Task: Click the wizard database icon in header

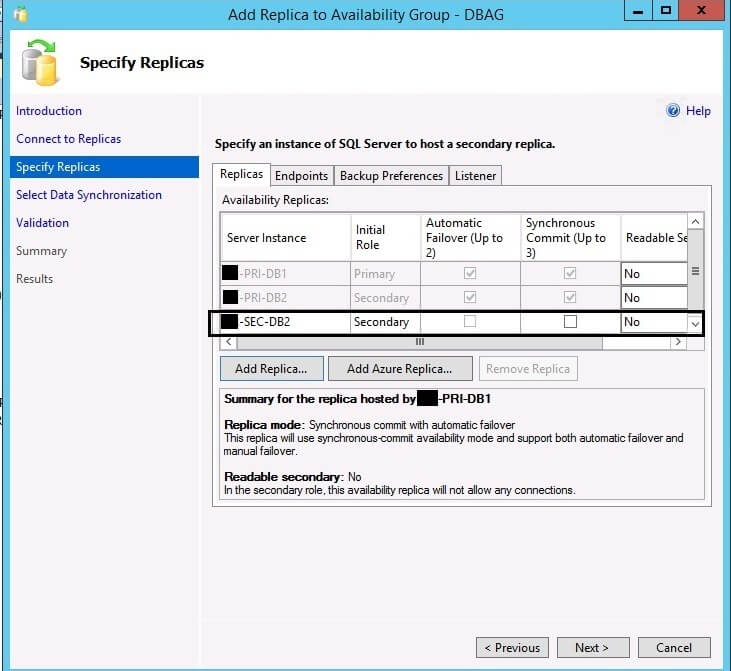Action: 41,63
